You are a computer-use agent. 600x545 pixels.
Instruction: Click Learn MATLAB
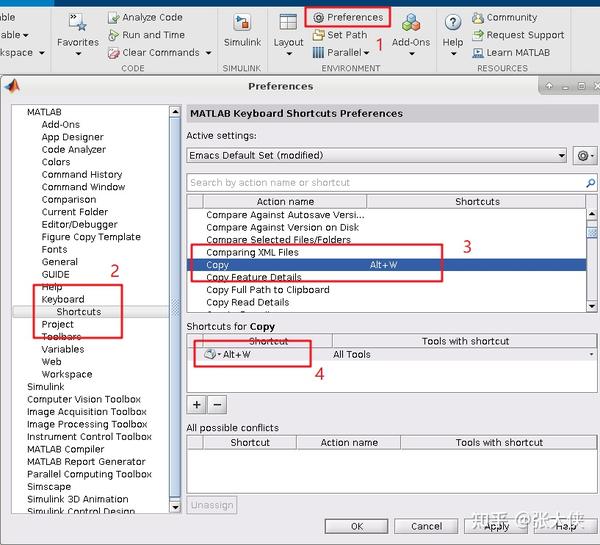[511, 52]
